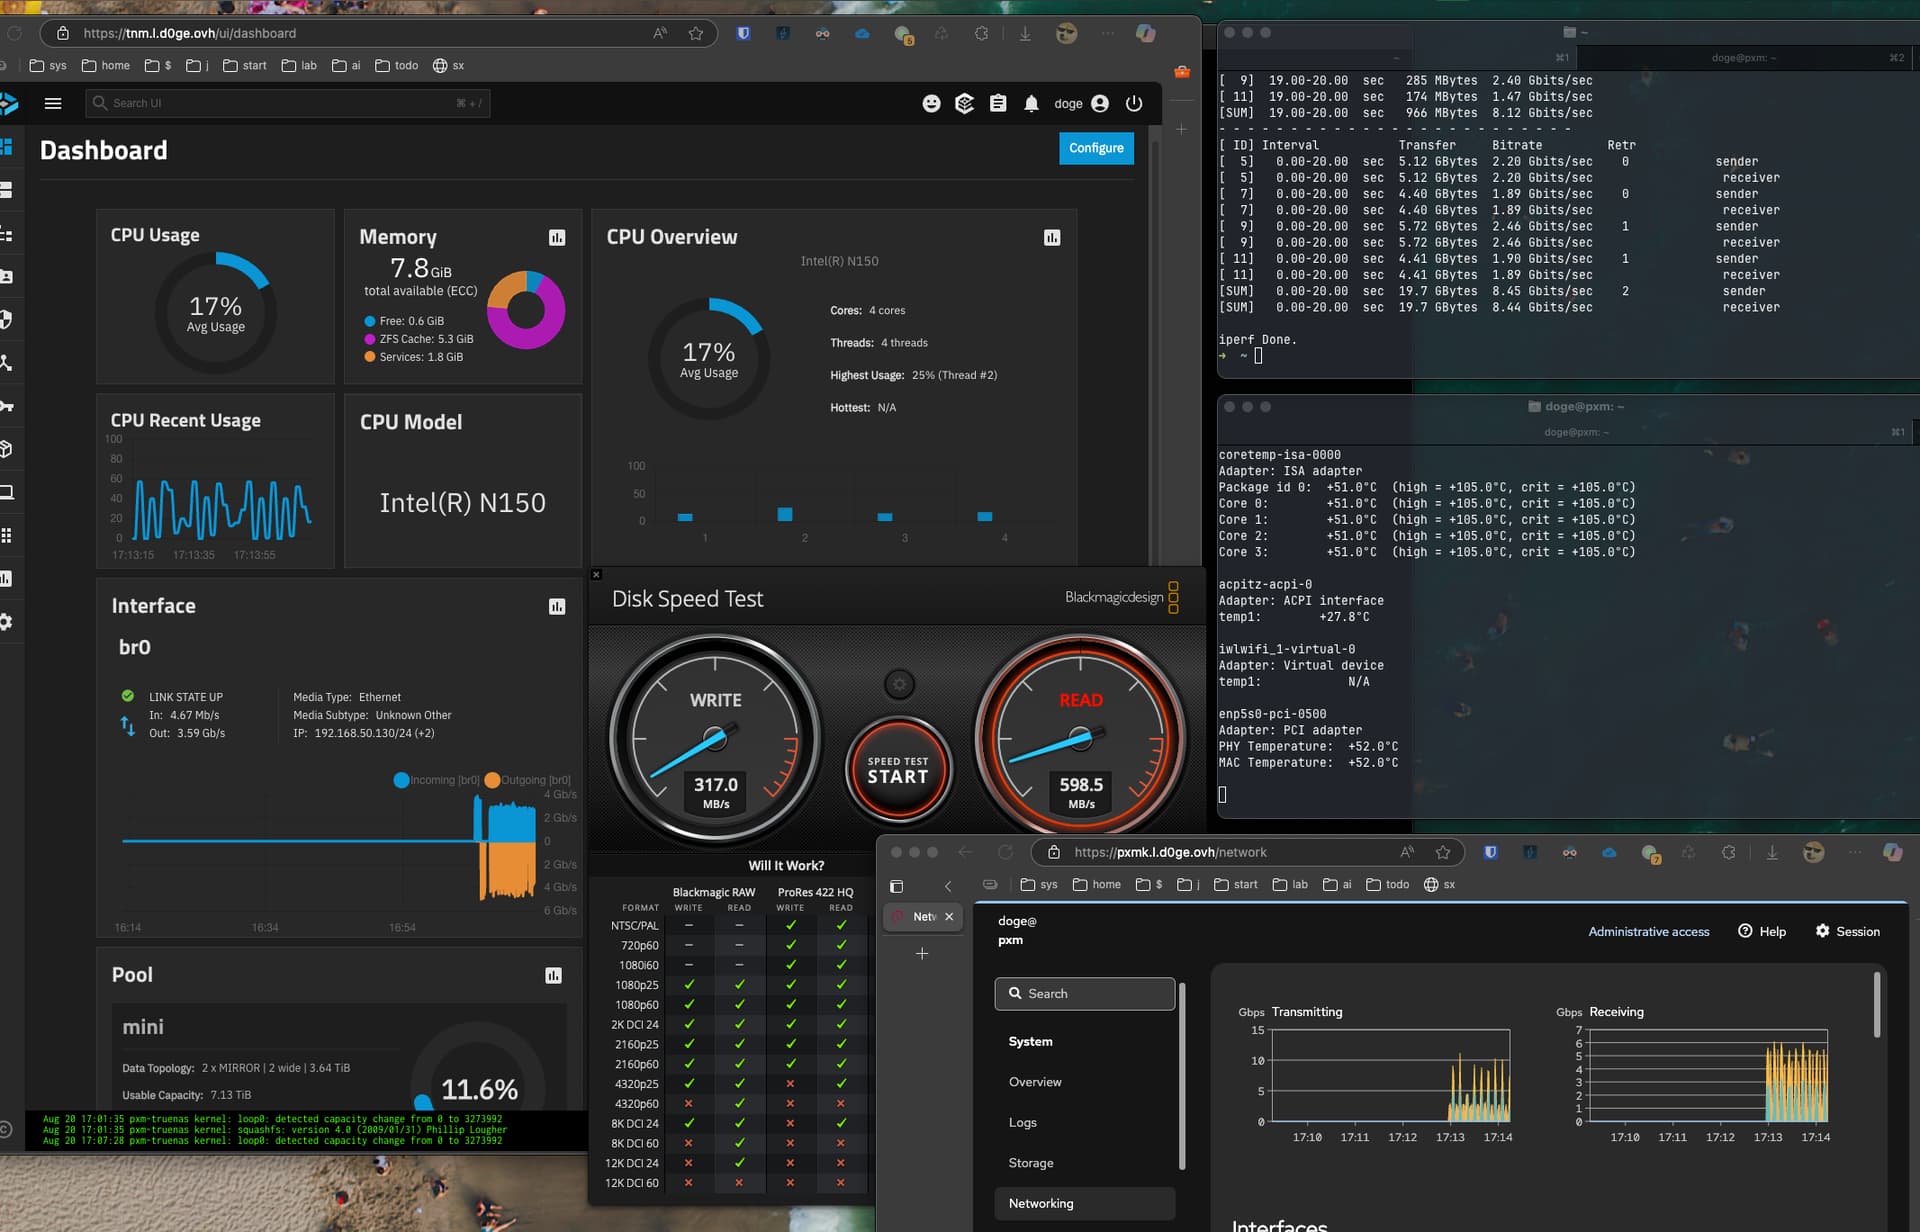Viewport: 1920px width, 1232px height.
Task: Open downloads in Cockpit browser window
Action: tap(1772, 852)
